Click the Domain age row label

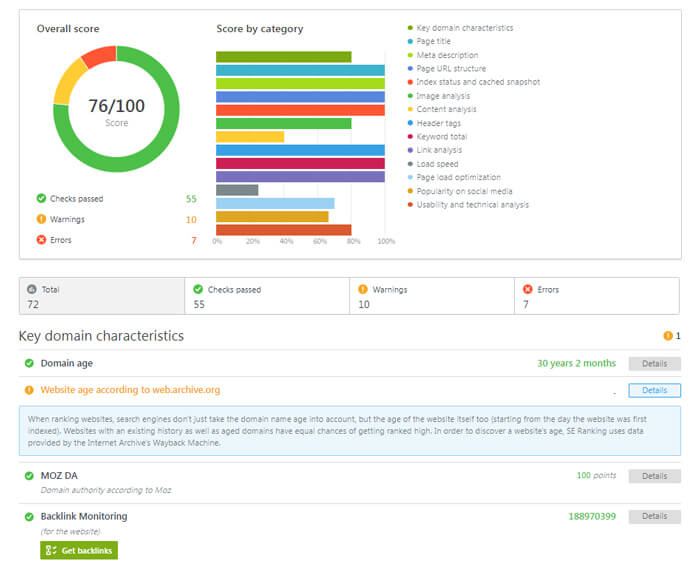67,363
